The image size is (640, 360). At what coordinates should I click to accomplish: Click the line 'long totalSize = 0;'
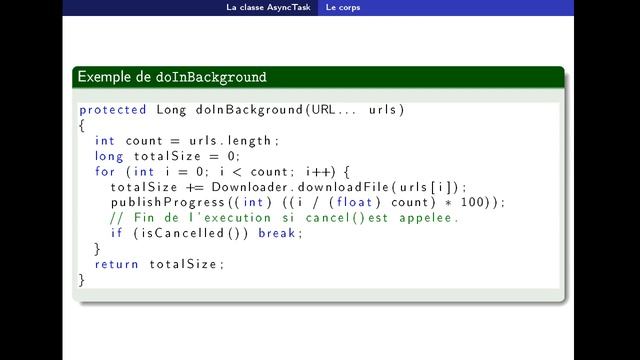[x=167, y=156]
